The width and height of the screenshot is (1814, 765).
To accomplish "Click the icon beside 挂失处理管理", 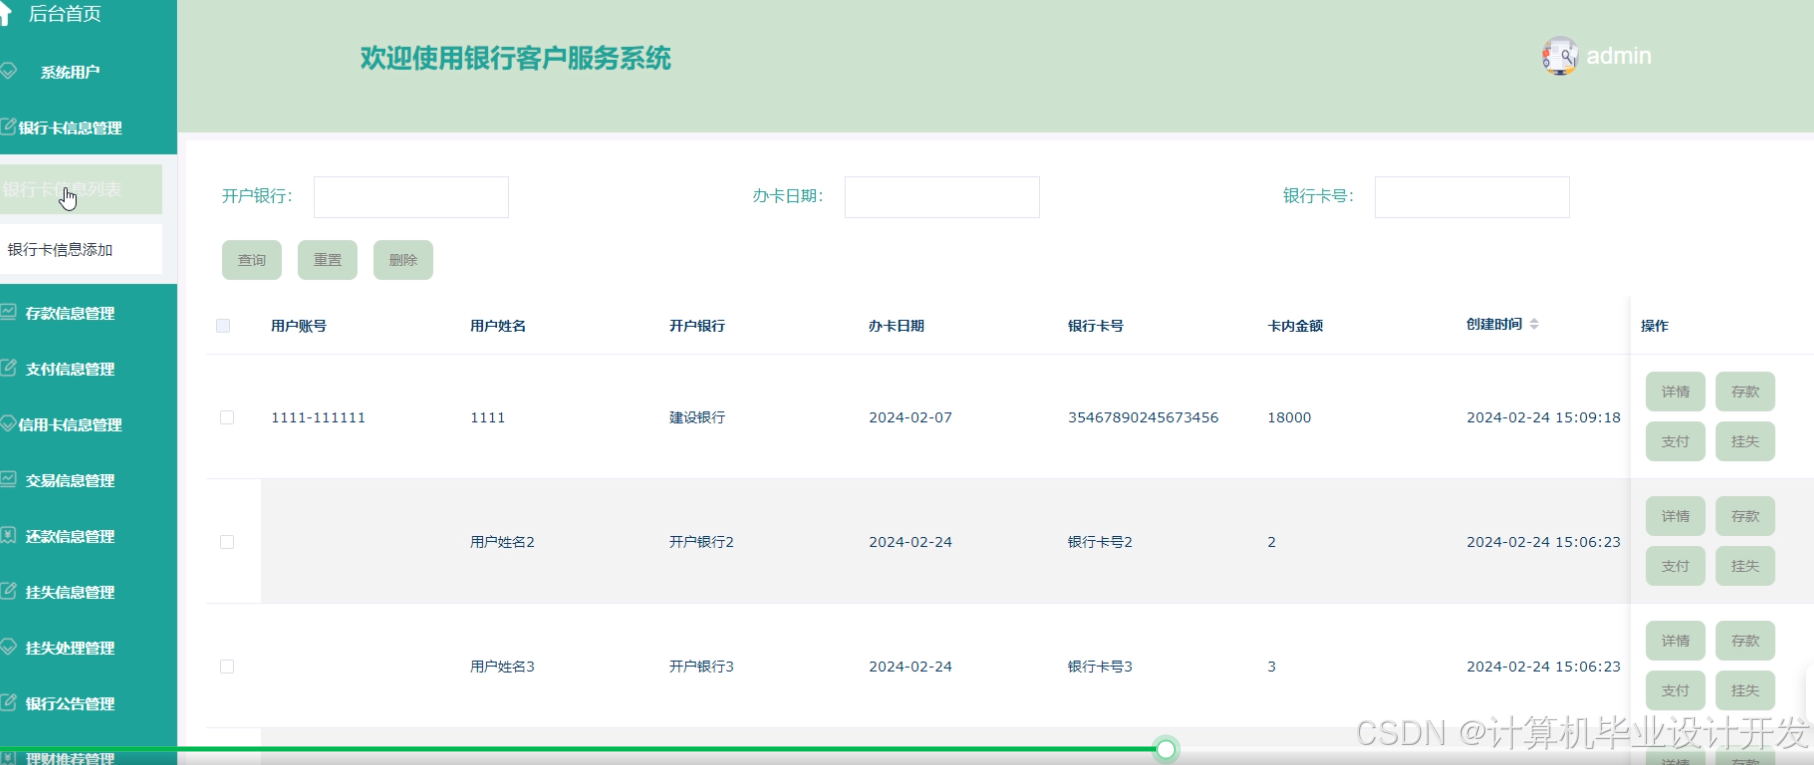I will [x=8, y=648].
